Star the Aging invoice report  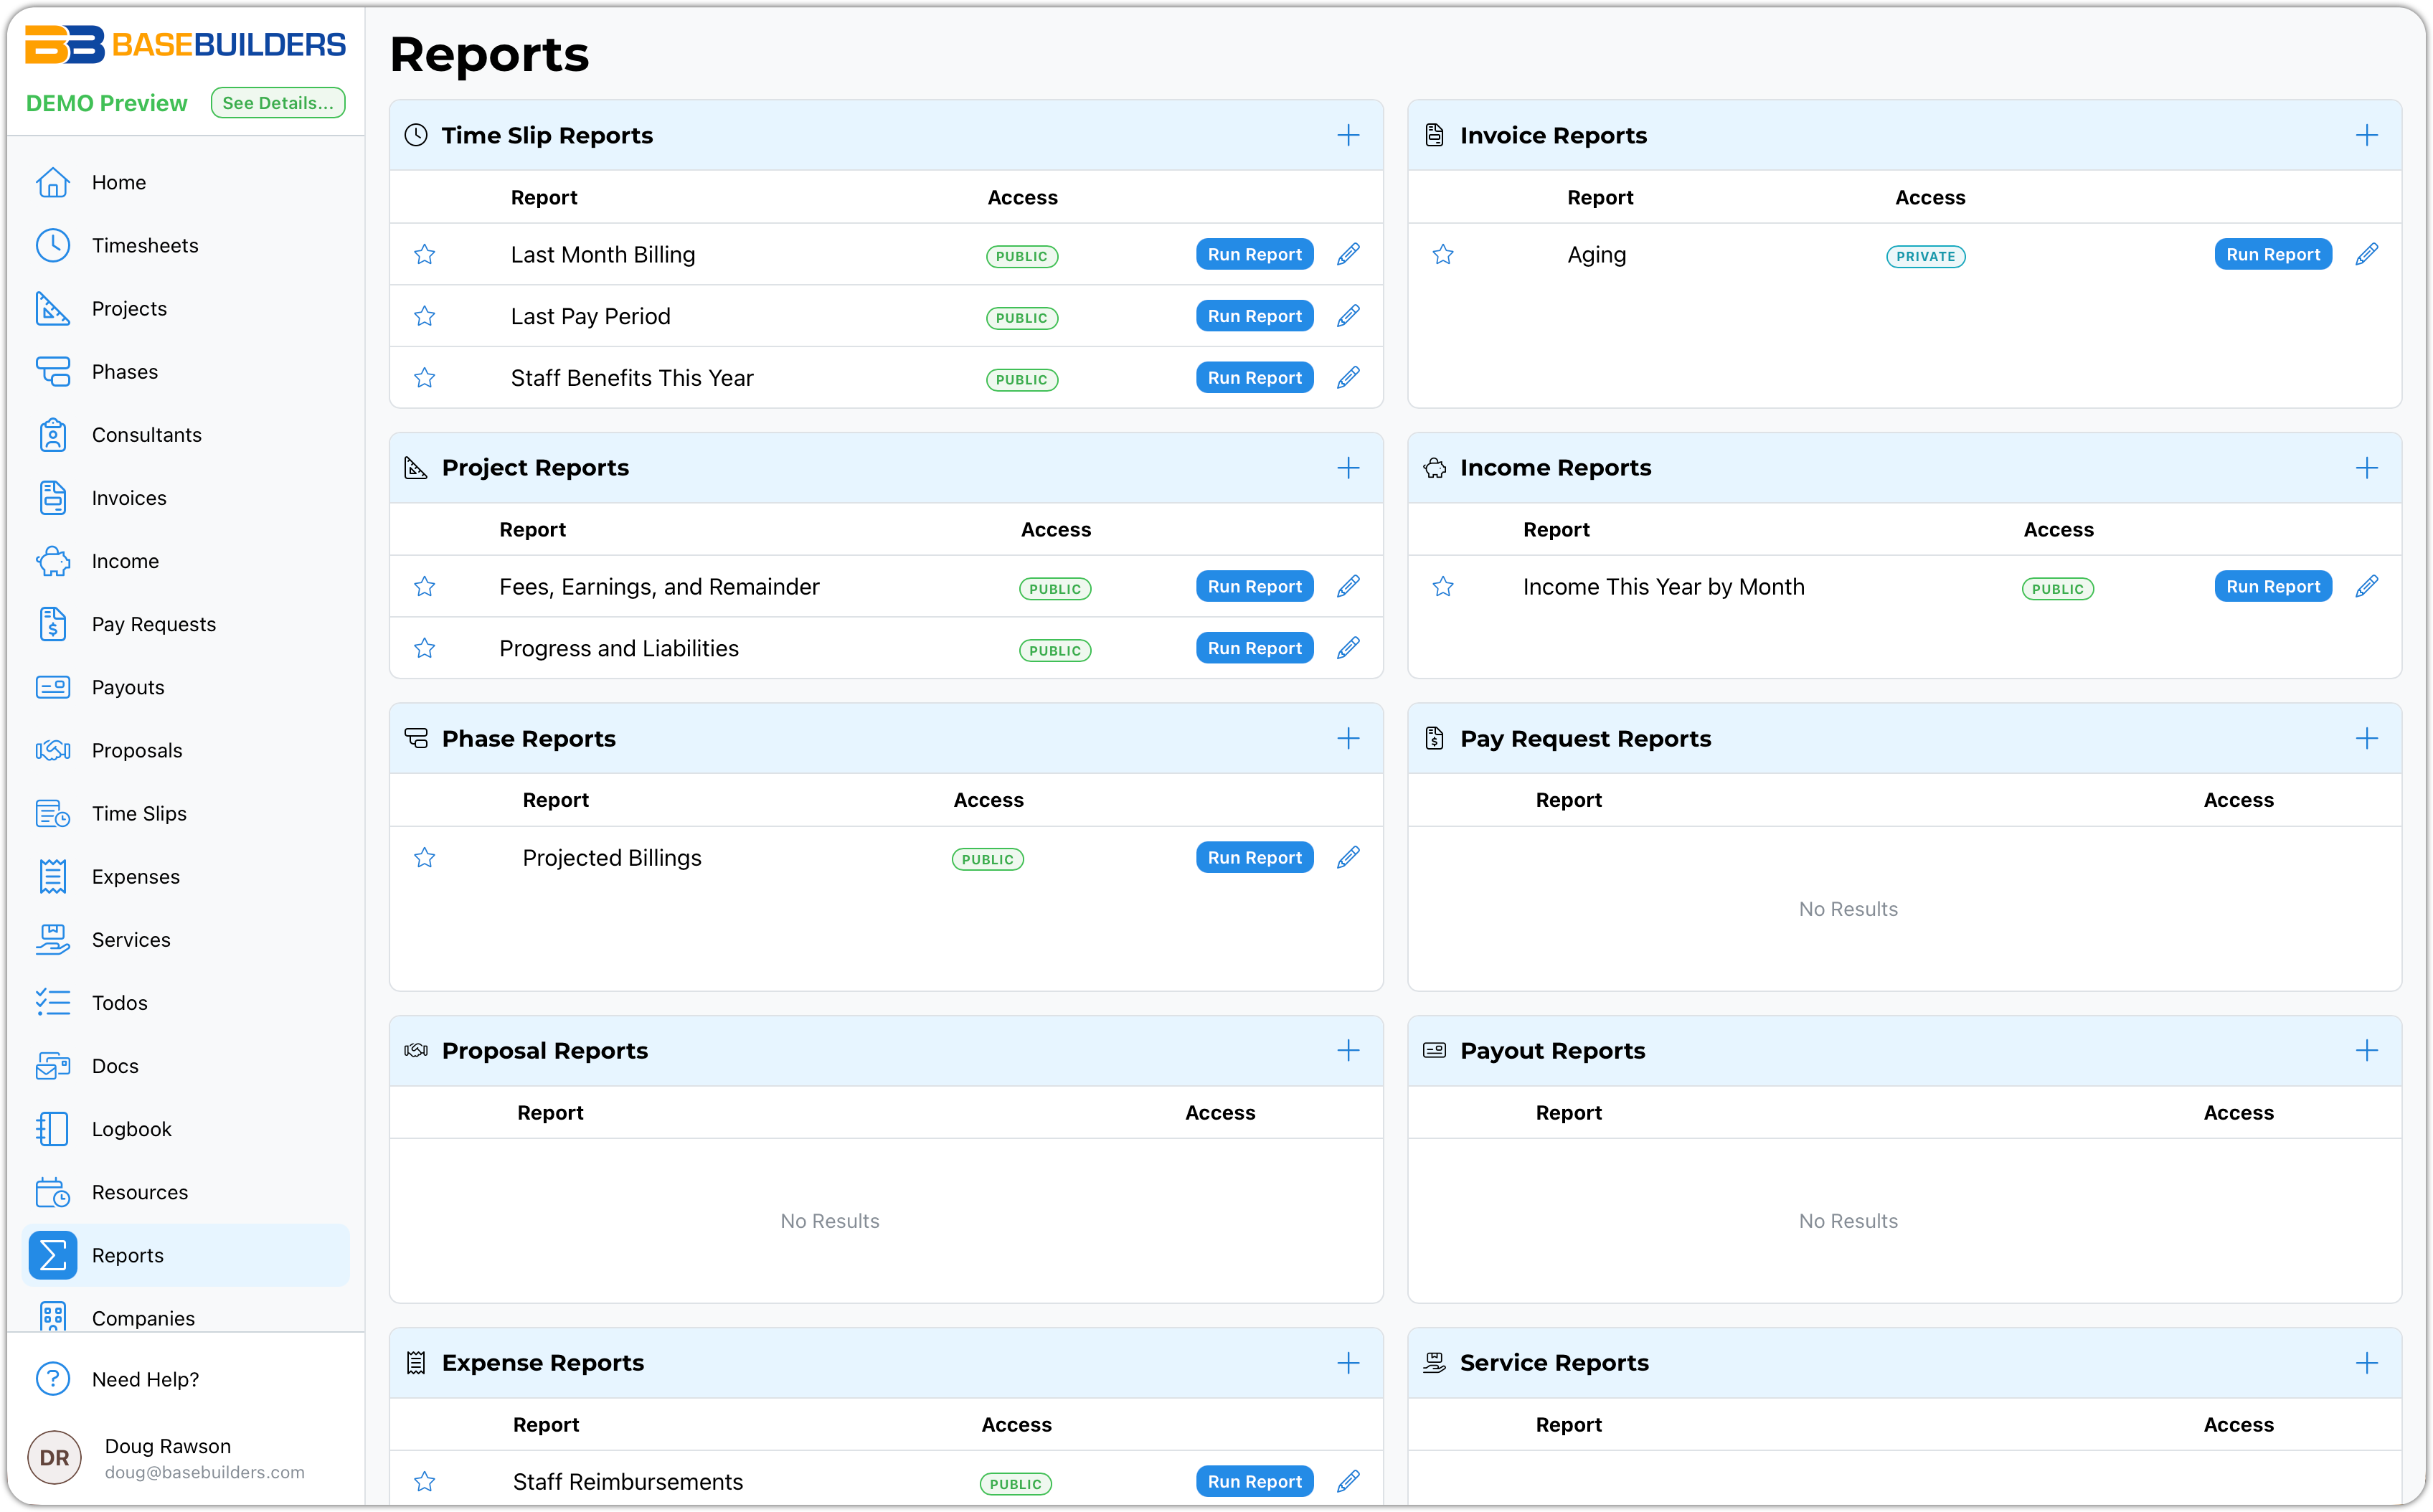tap(1442, 254)
